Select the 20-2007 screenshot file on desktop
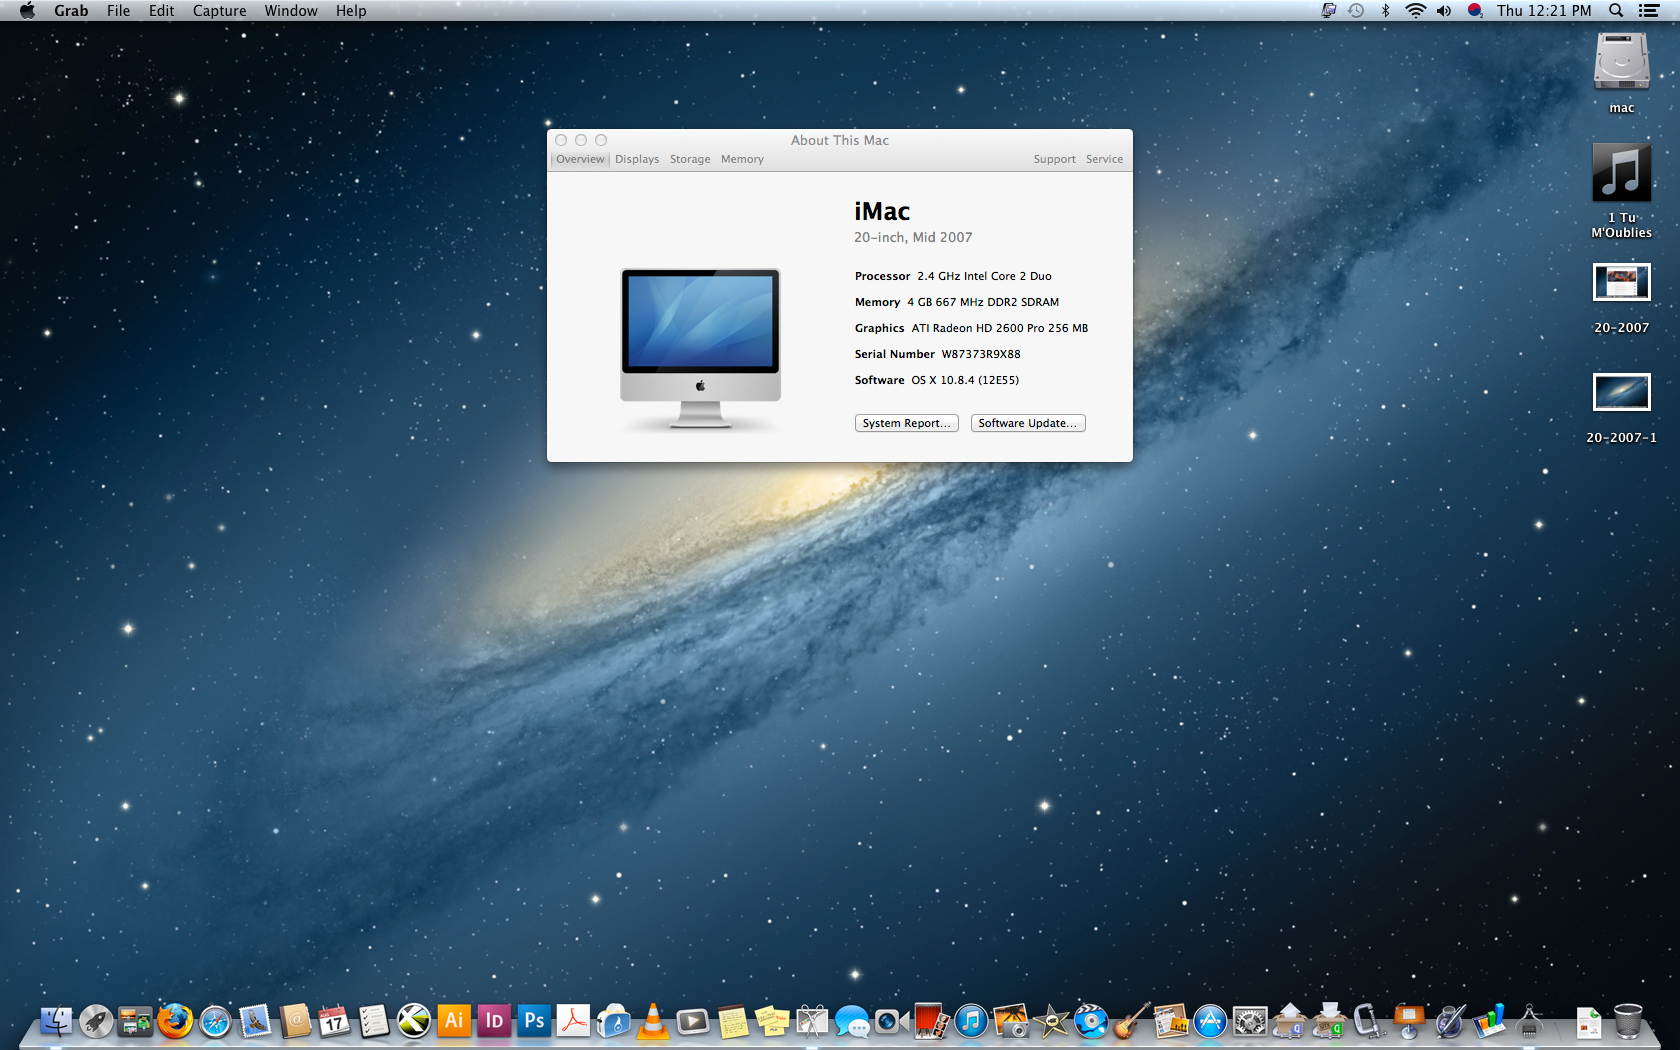Image resolution: width=1680 pixels, height=1050 pixels. coord(1621,283)
